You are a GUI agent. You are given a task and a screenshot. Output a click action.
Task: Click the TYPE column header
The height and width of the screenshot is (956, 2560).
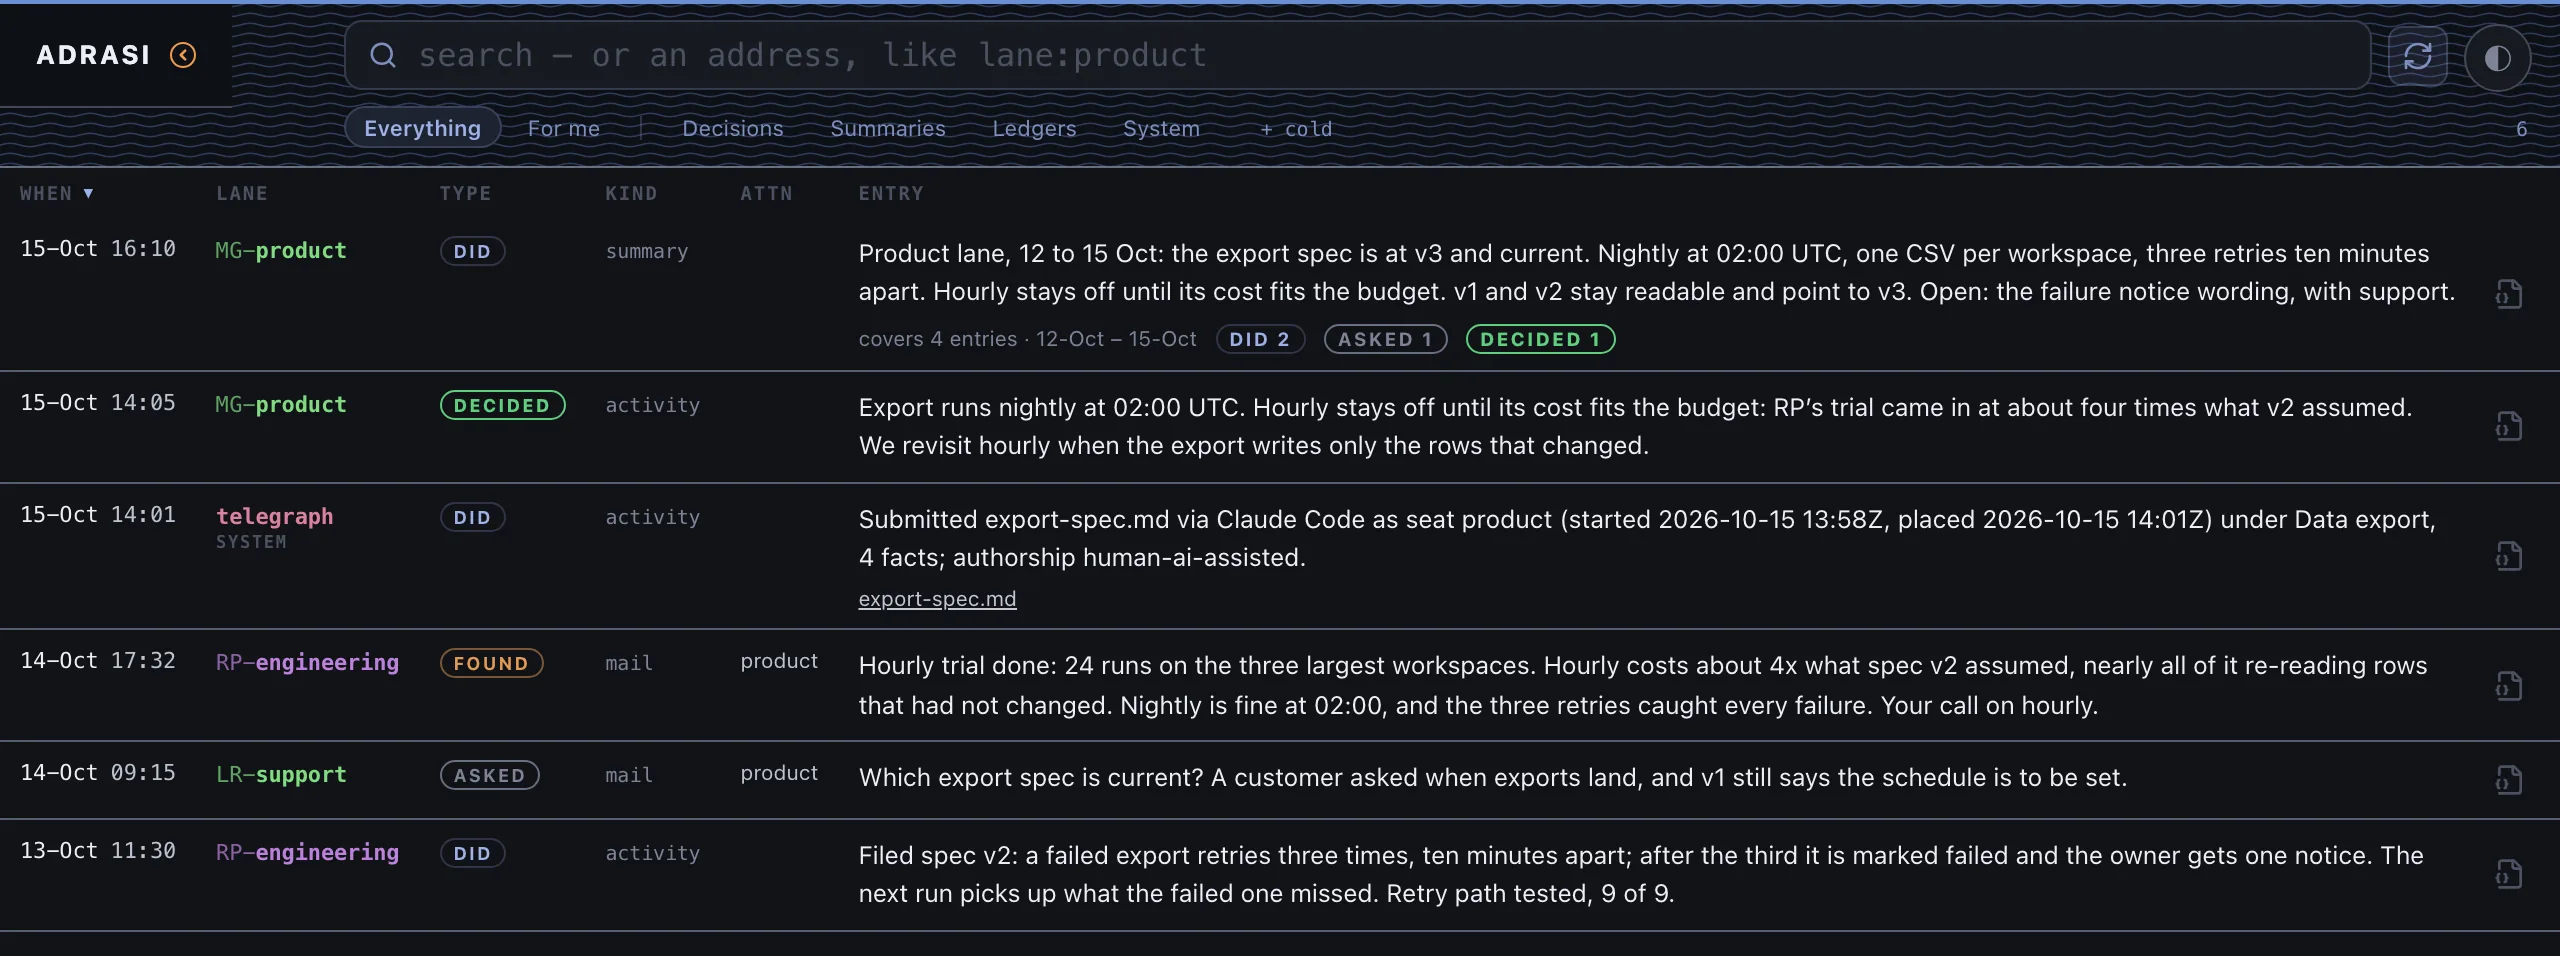point(465,193)
